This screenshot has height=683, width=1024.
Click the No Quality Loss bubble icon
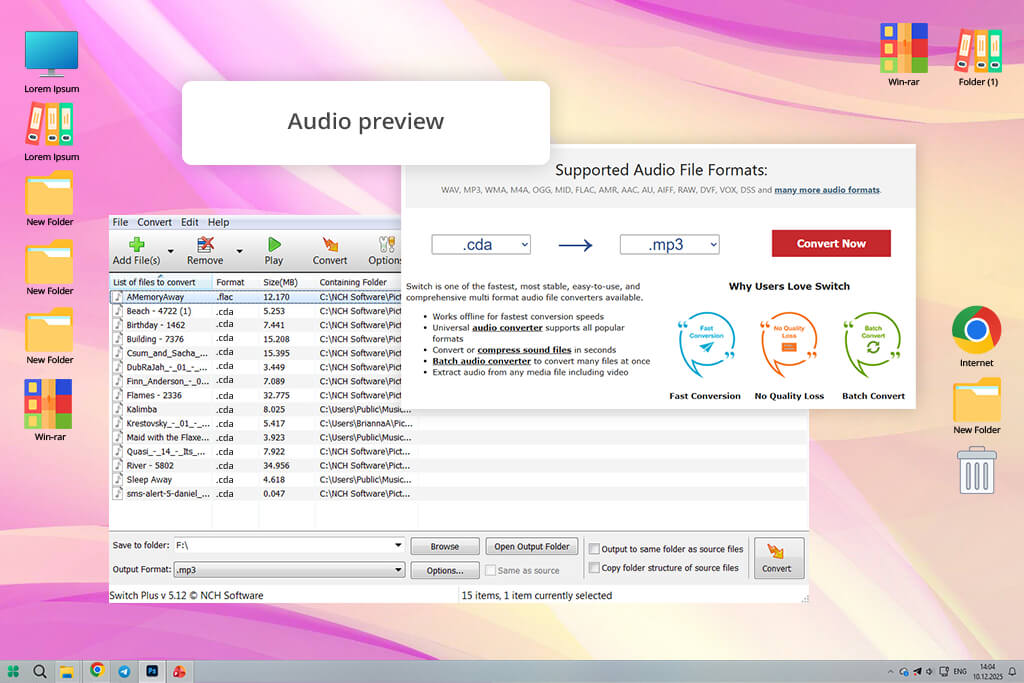pyautogui.click(x=789, y=344)
